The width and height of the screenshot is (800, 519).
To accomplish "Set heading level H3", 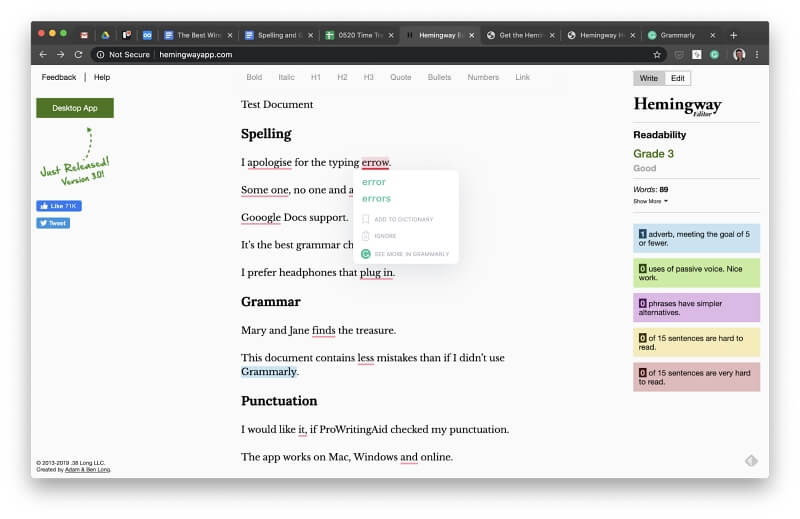I will [x=368, y=77].
